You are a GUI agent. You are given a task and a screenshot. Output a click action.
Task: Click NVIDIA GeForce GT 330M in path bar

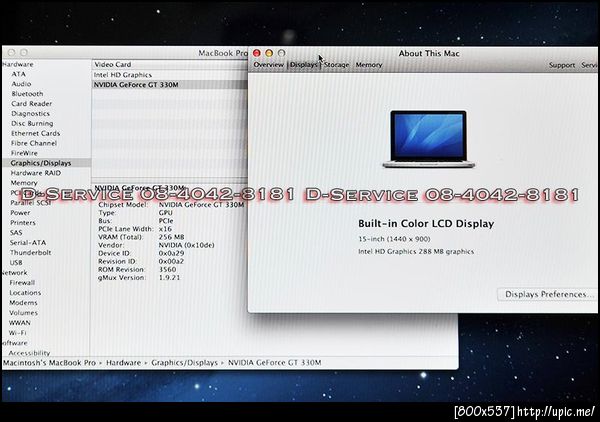(x=275, y=362)
